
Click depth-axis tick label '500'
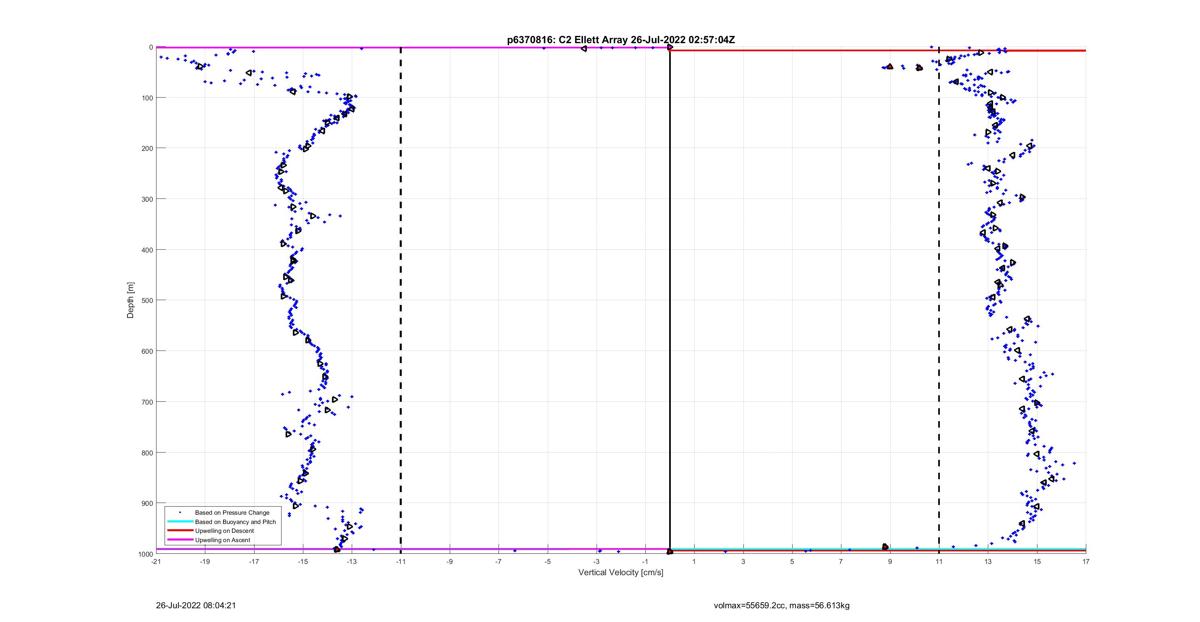pyautogui.click(x=146, y=300)
